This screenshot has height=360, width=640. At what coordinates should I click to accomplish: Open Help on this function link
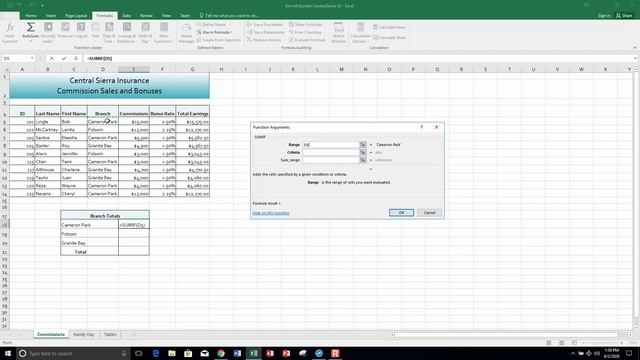point(271,213)
